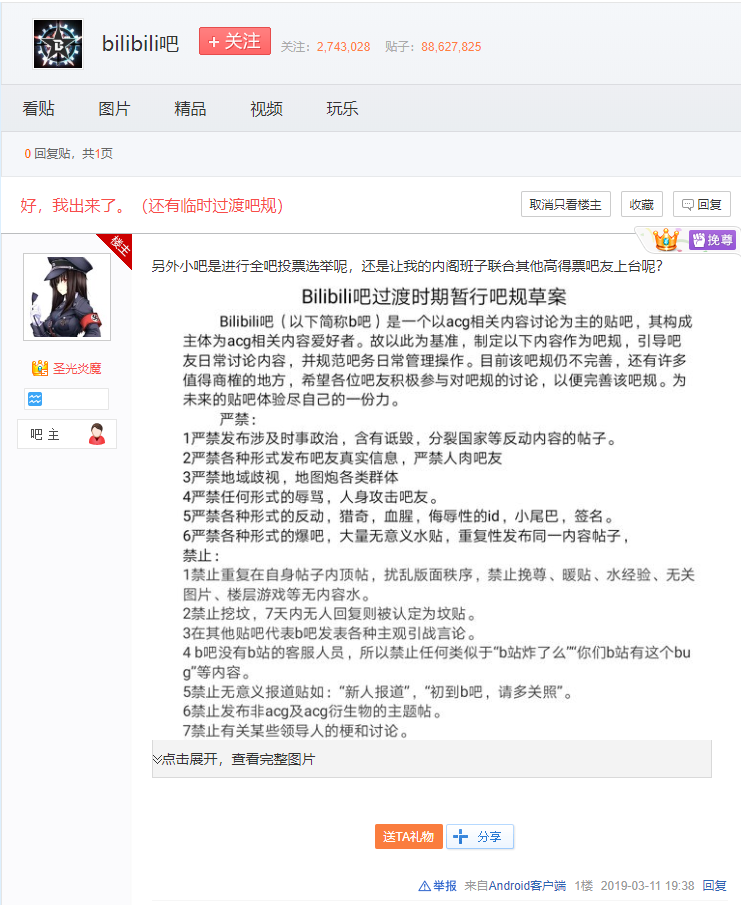The height and width of the screenshot is (905, 741).
Task: Click 回复 with speech bubble at top
Action: 701,204
